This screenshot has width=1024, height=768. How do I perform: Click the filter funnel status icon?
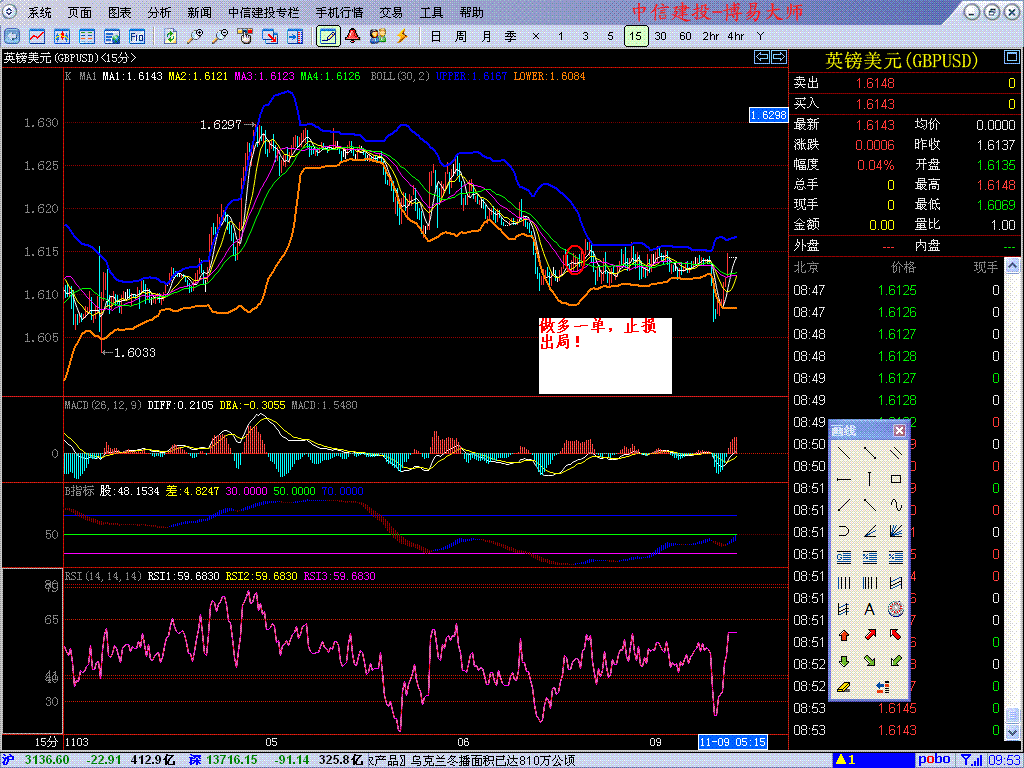[969, 760]
